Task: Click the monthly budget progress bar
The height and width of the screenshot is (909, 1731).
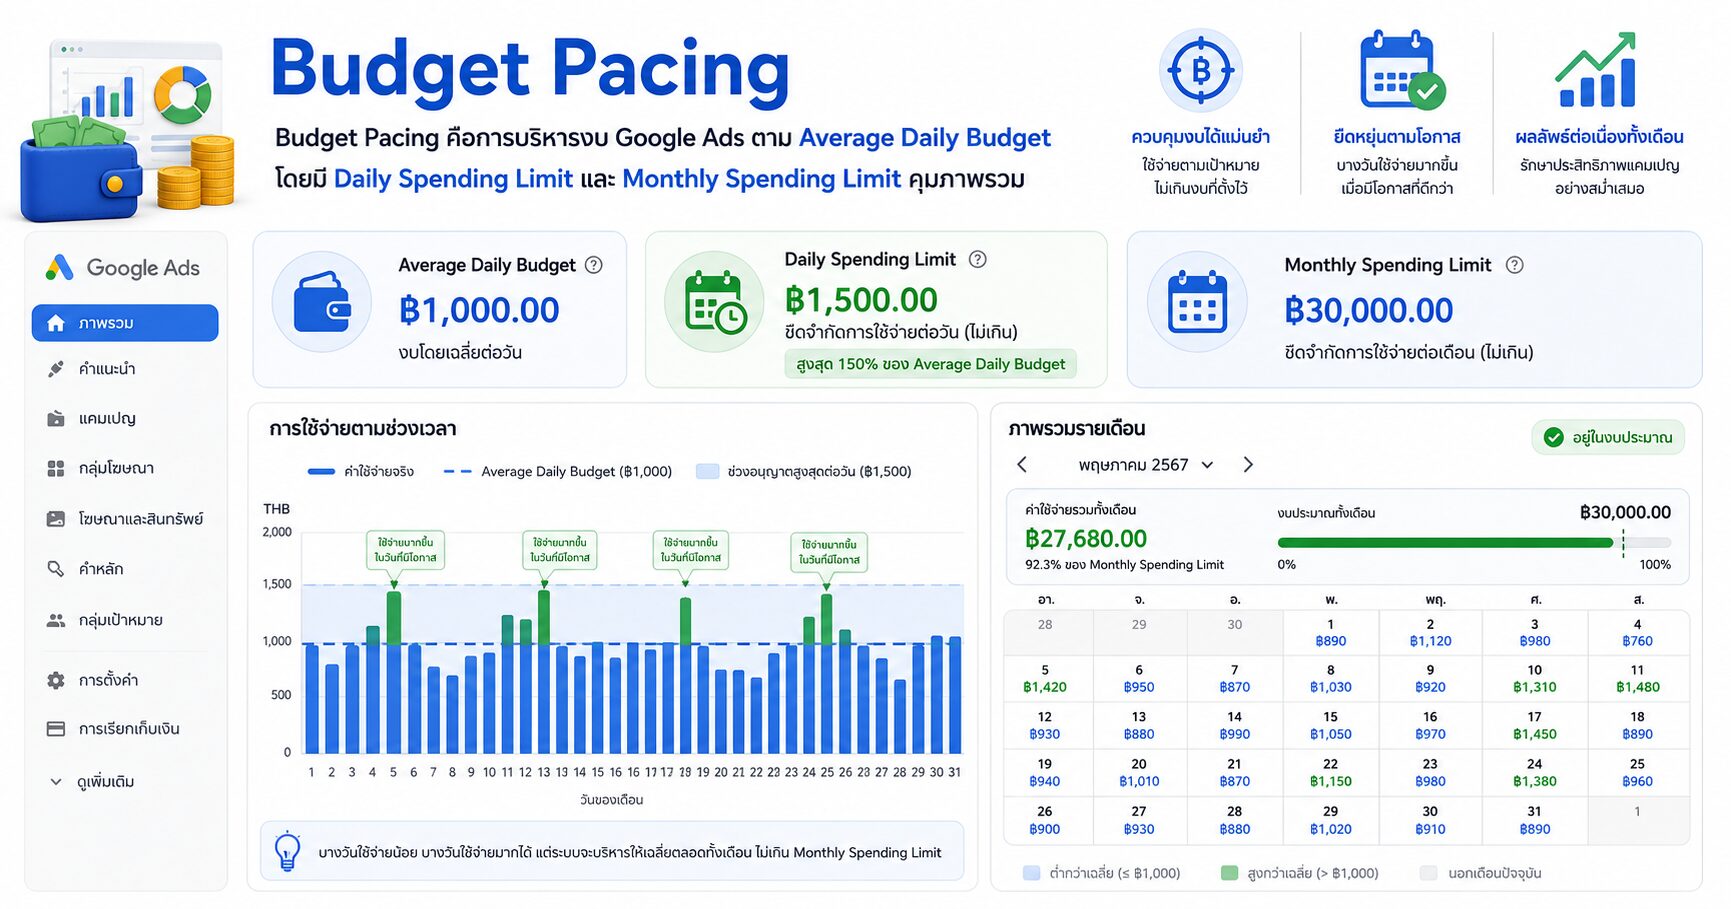Action: (1474, 543)
